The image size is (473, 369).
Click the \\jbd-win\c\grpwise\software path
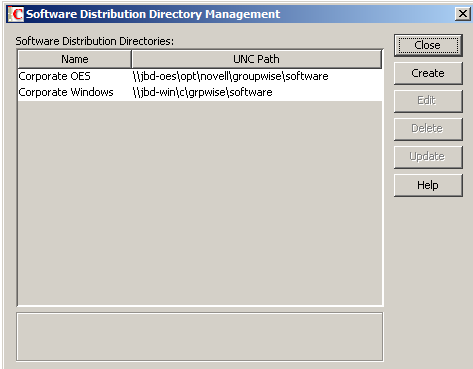coord(202,92)
